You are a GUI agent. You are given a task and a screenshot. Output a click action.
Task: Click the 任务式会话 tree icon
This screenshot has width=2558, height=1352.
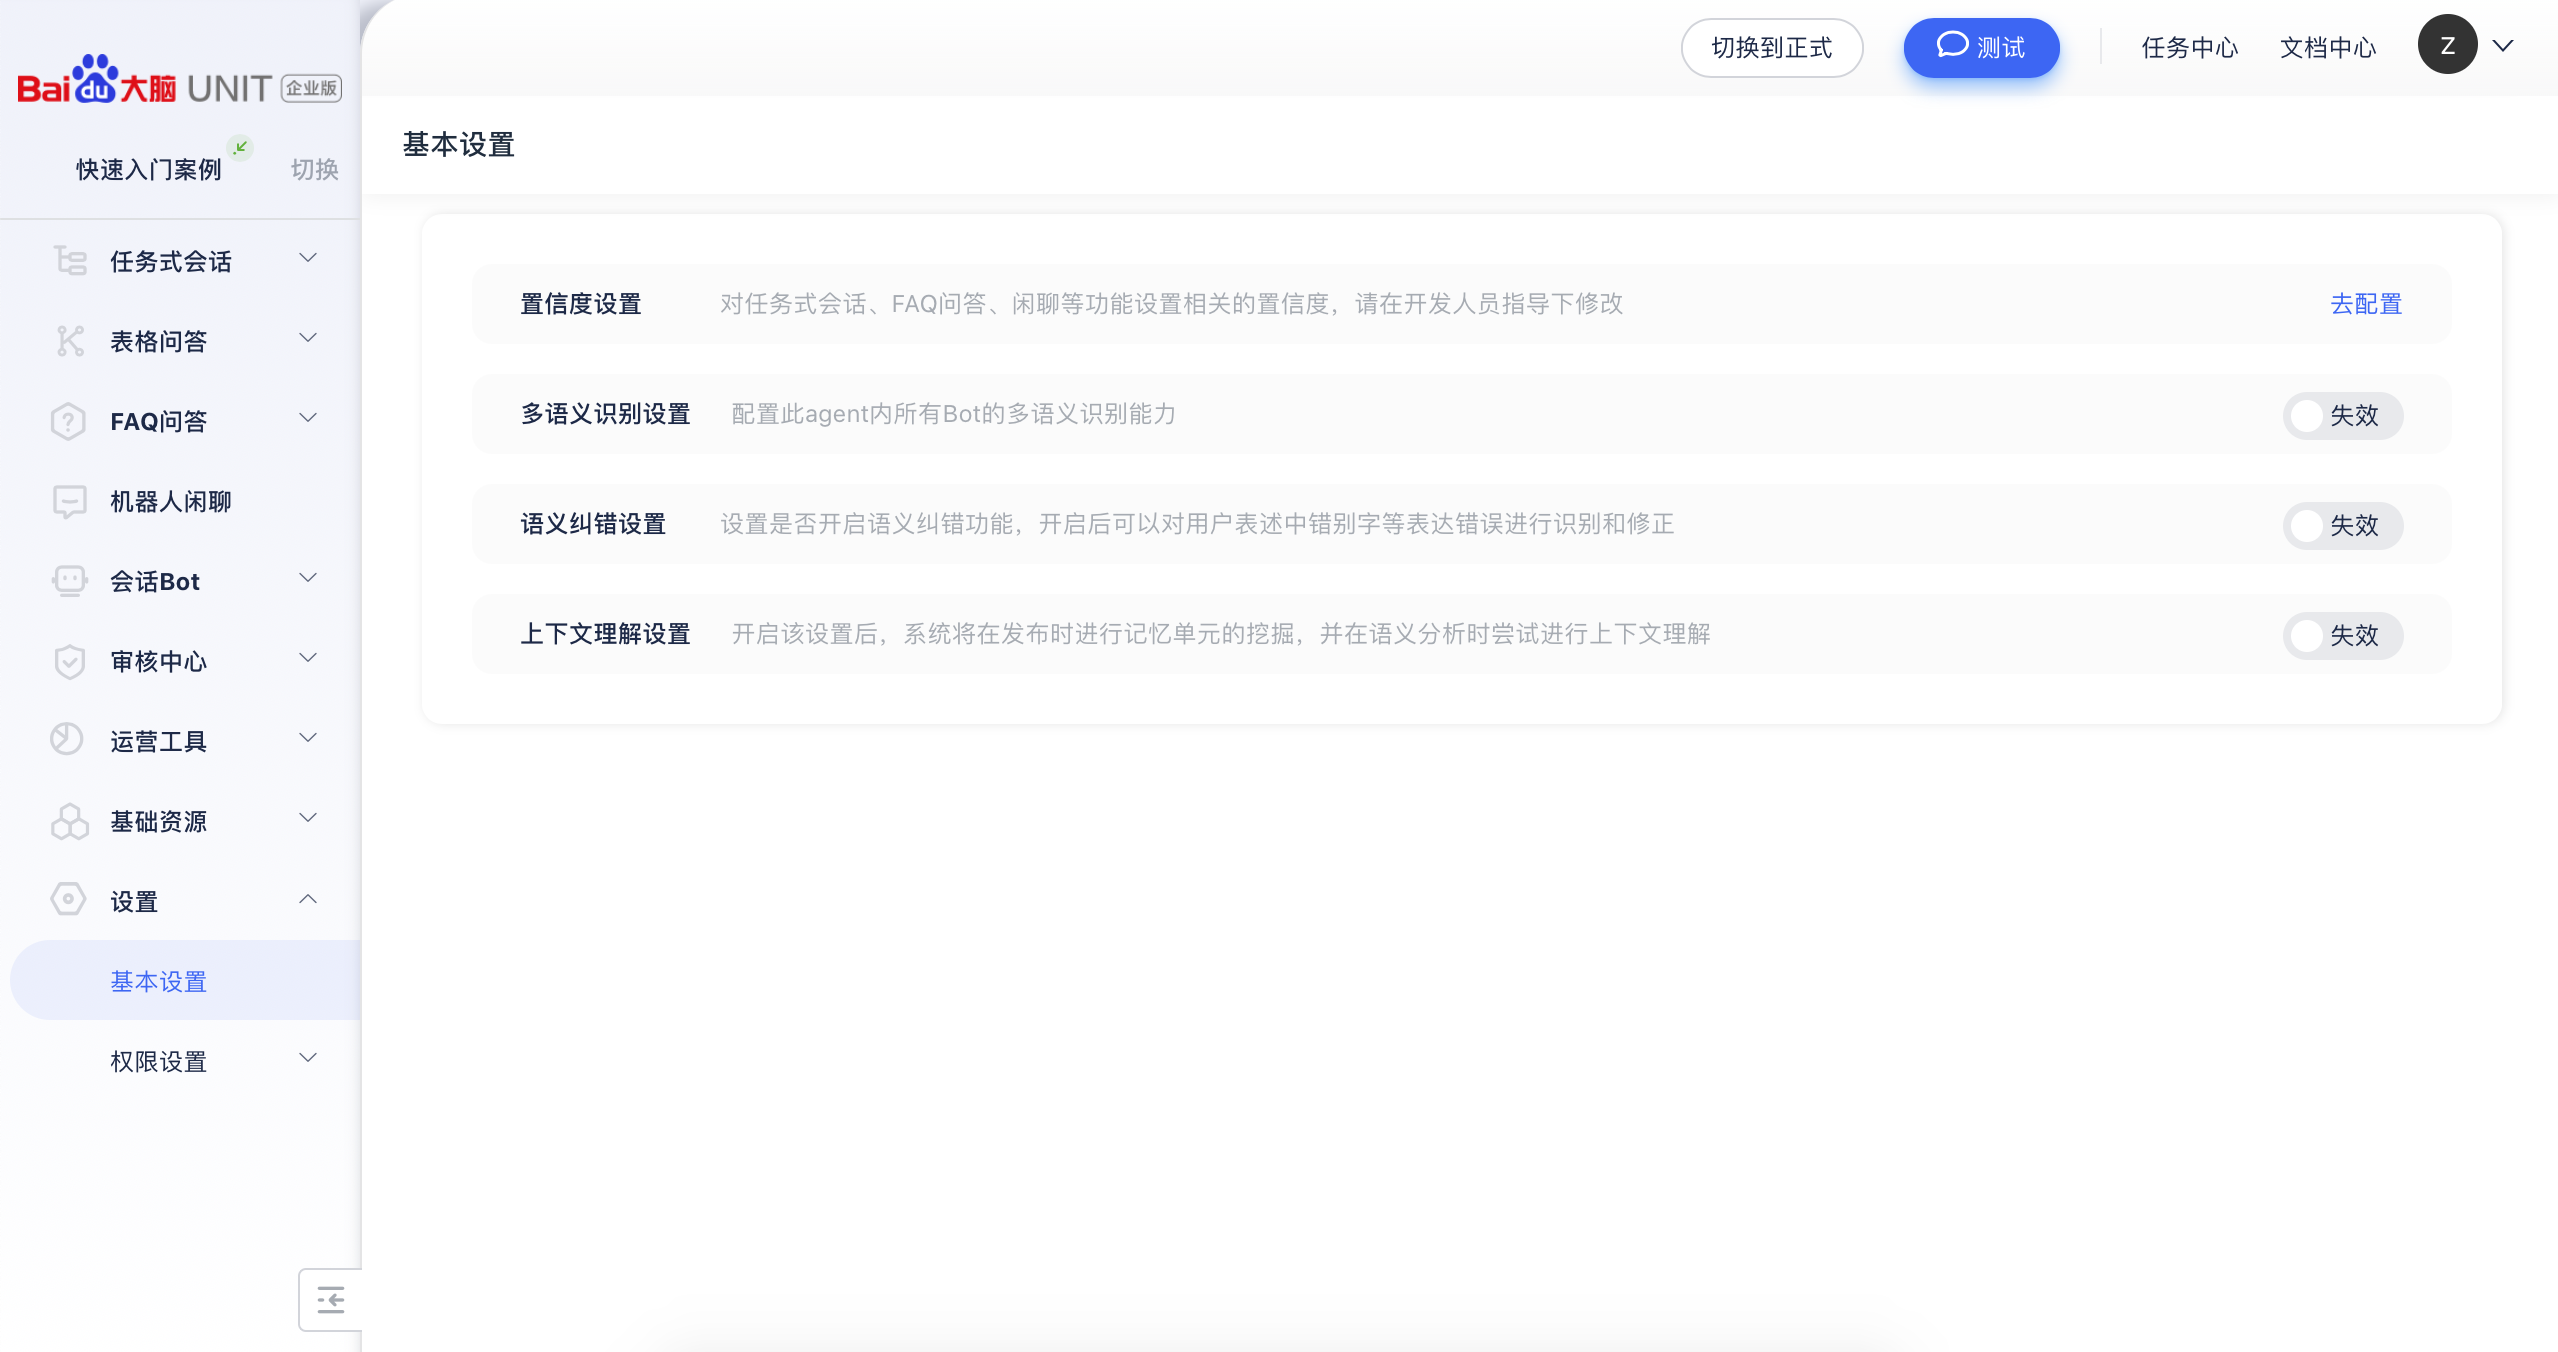pos(69,261)
